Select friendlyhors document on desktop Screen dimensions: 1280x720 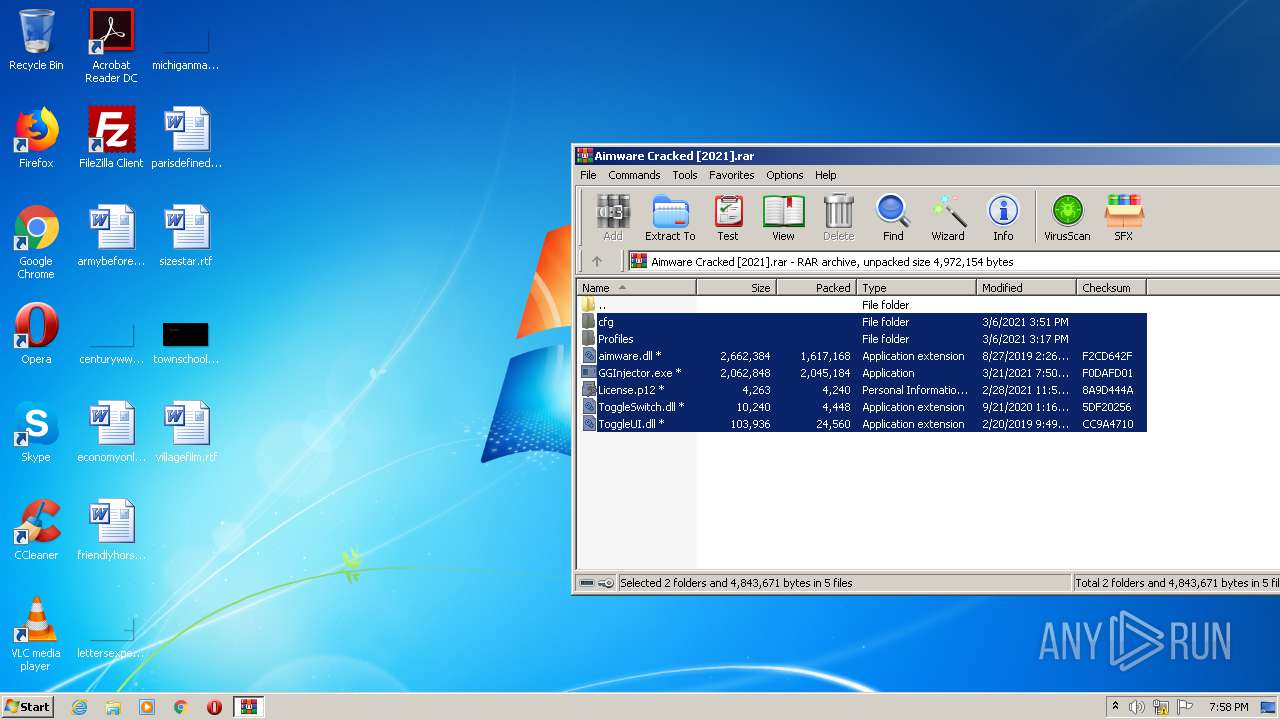tap(111, 530)
